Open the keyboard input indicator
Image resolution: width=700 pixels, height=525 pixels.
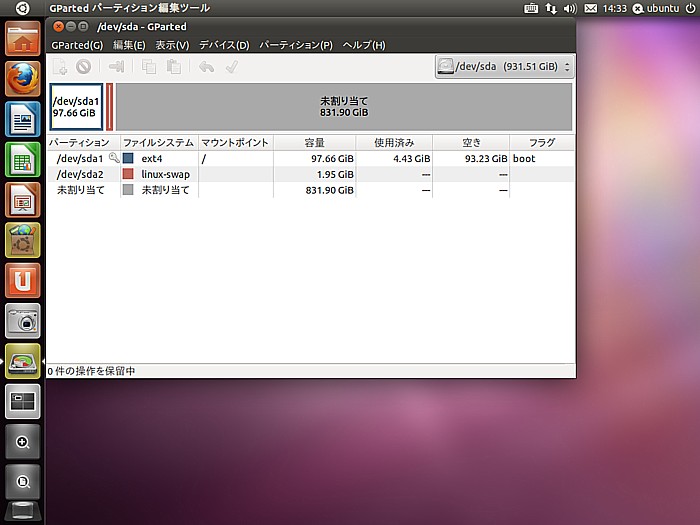(x=531, y=8)
